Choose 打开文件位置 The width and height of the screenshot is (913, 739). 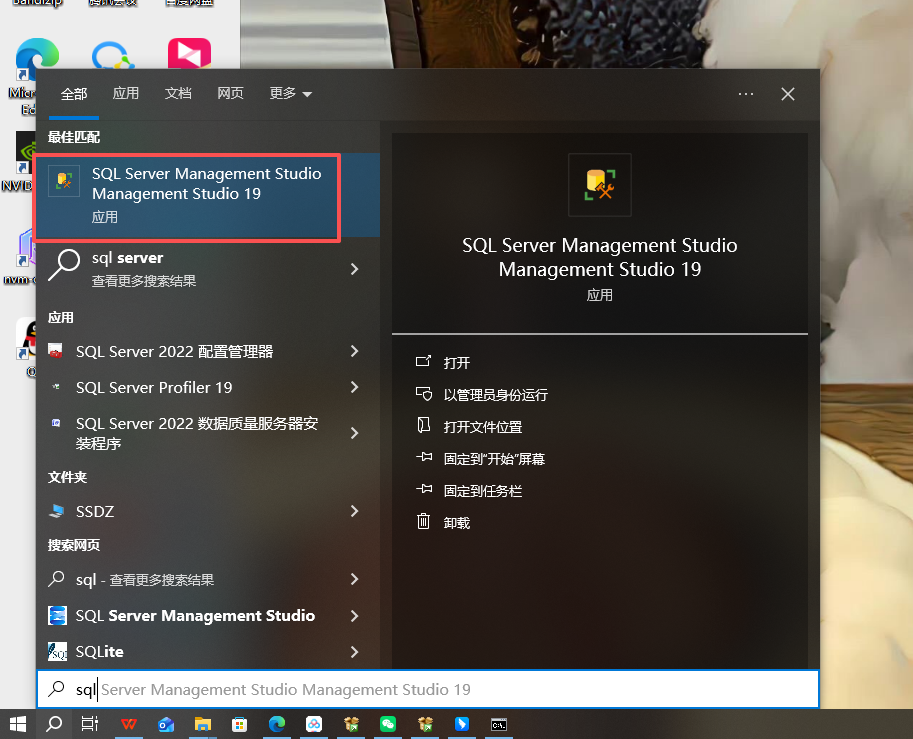(x=483, y=427)
